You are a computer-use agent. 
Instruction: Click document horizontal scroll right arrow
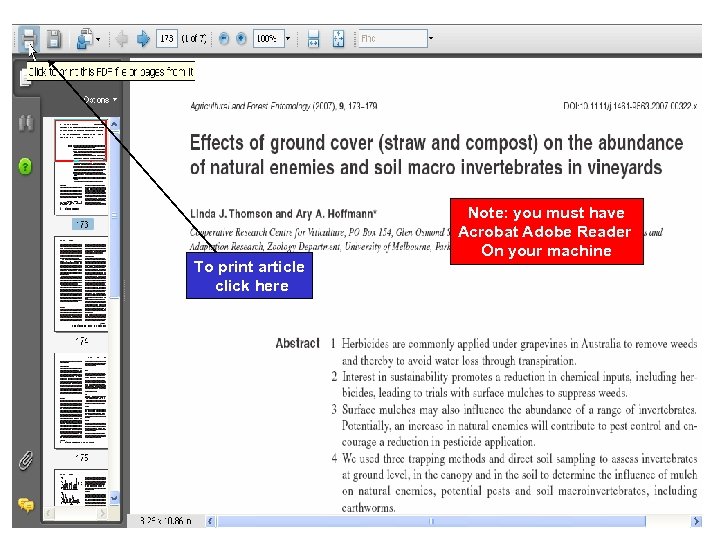[x=696, y=521]
